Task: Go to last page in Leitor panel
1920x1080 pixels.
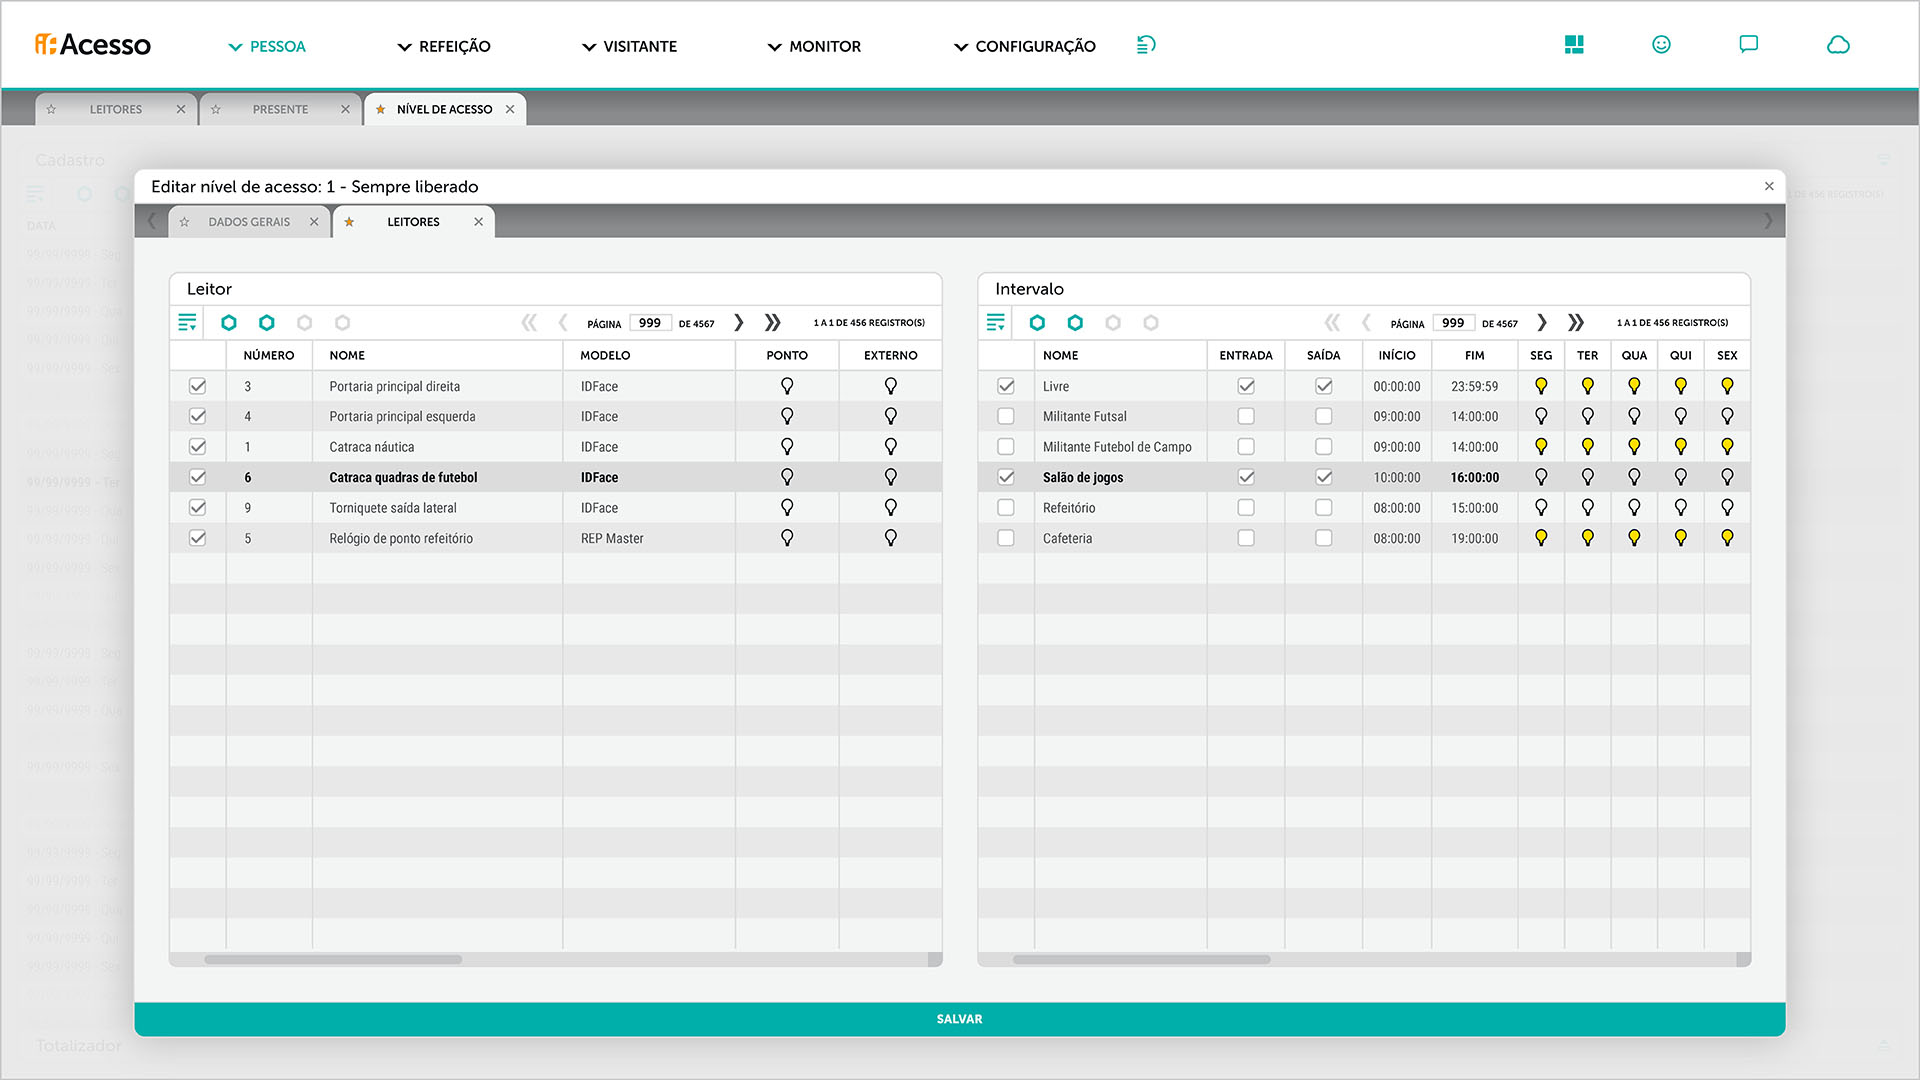Action: [x=772, y=323]
